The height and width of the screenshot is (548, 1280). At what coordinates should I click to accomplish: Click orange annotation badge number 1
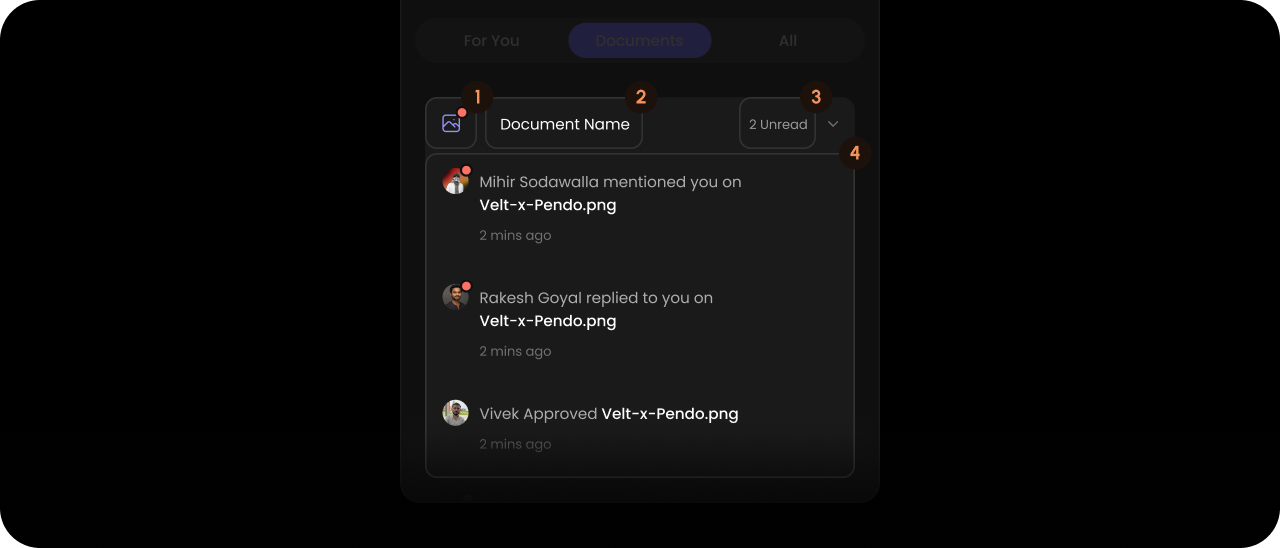pos(477,97)
